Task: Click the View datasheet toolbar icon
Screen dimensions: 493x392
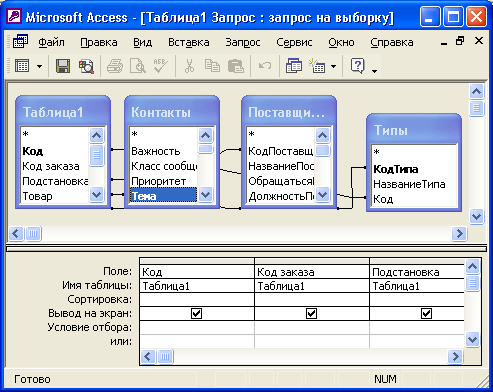Action: click(x=22, y=66)
